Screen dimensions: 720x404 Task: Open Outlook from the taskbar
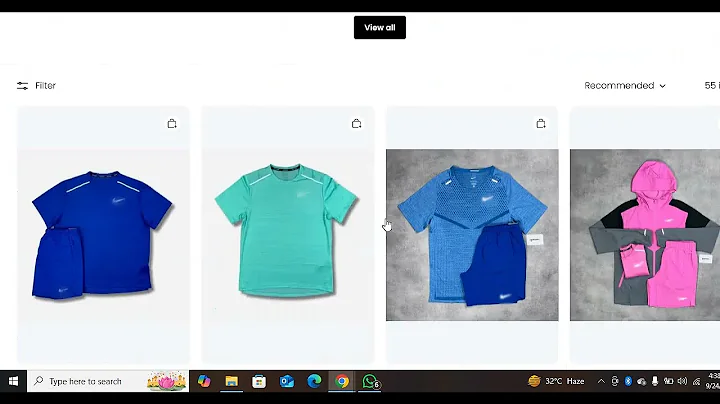pos(287,381)
